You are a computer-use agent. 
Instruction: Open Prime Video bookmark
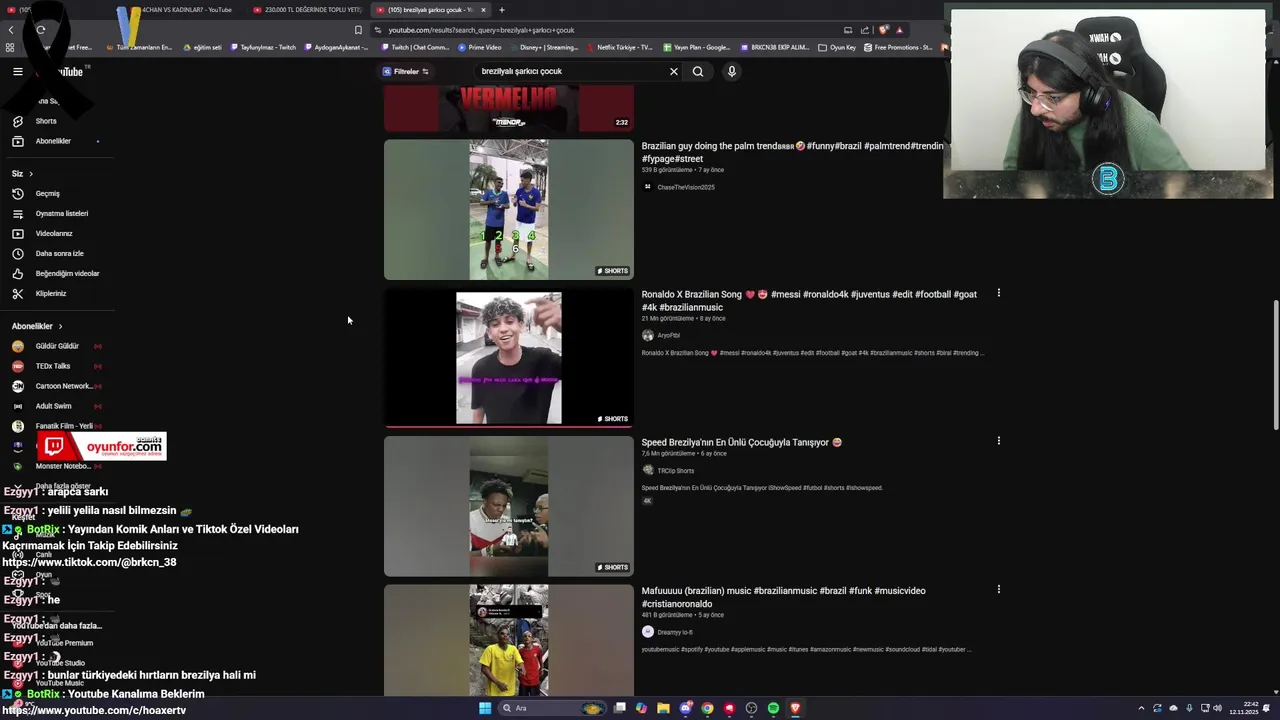[479, 47]
